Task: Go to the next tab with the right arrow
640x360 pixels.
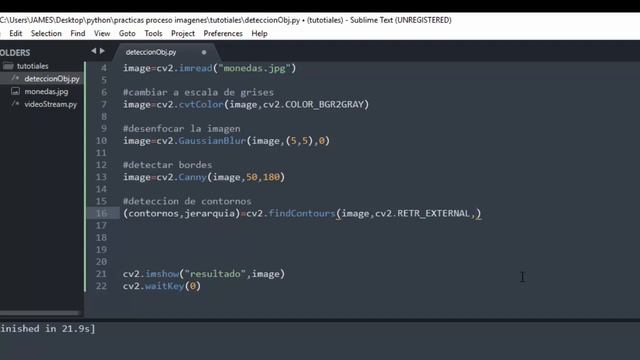Action: pyautogui.click(x=102, y=51)
